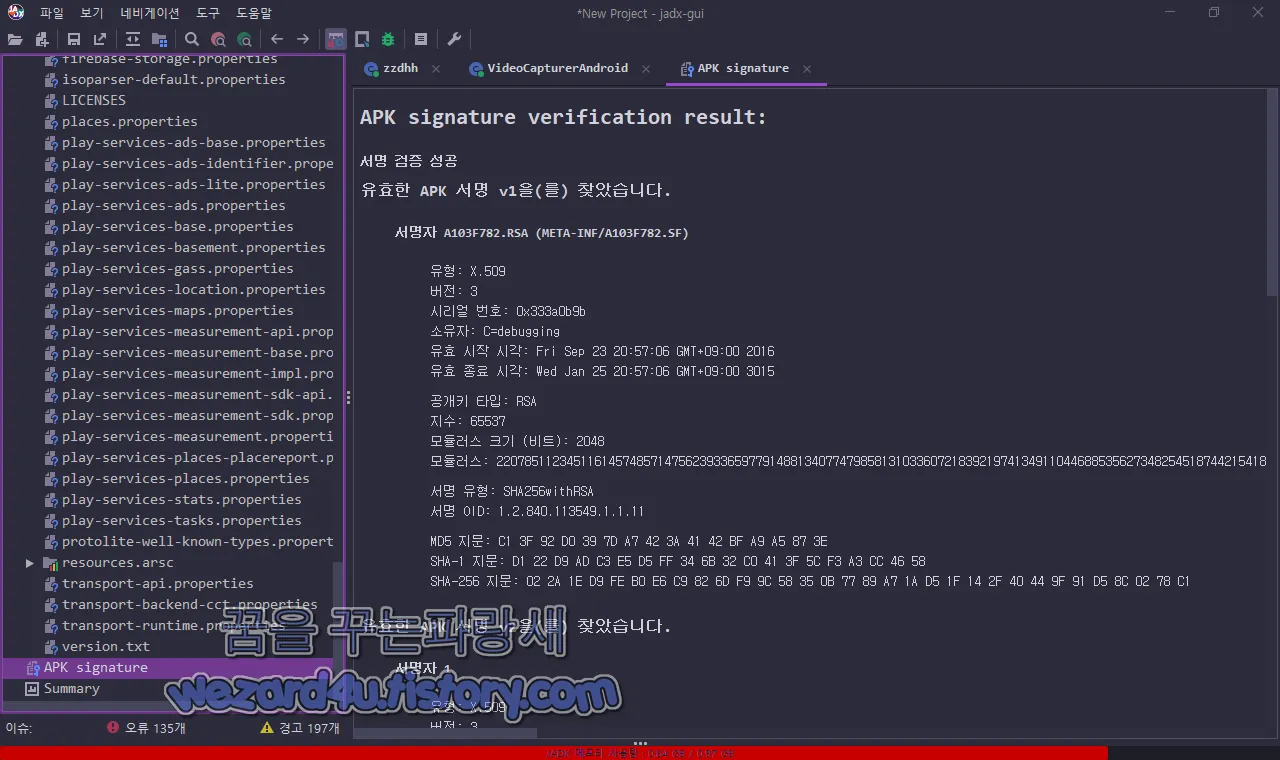Screen dimensions: 1280x760
Task: Click the red class search icon
Action: tap(218, 39)
